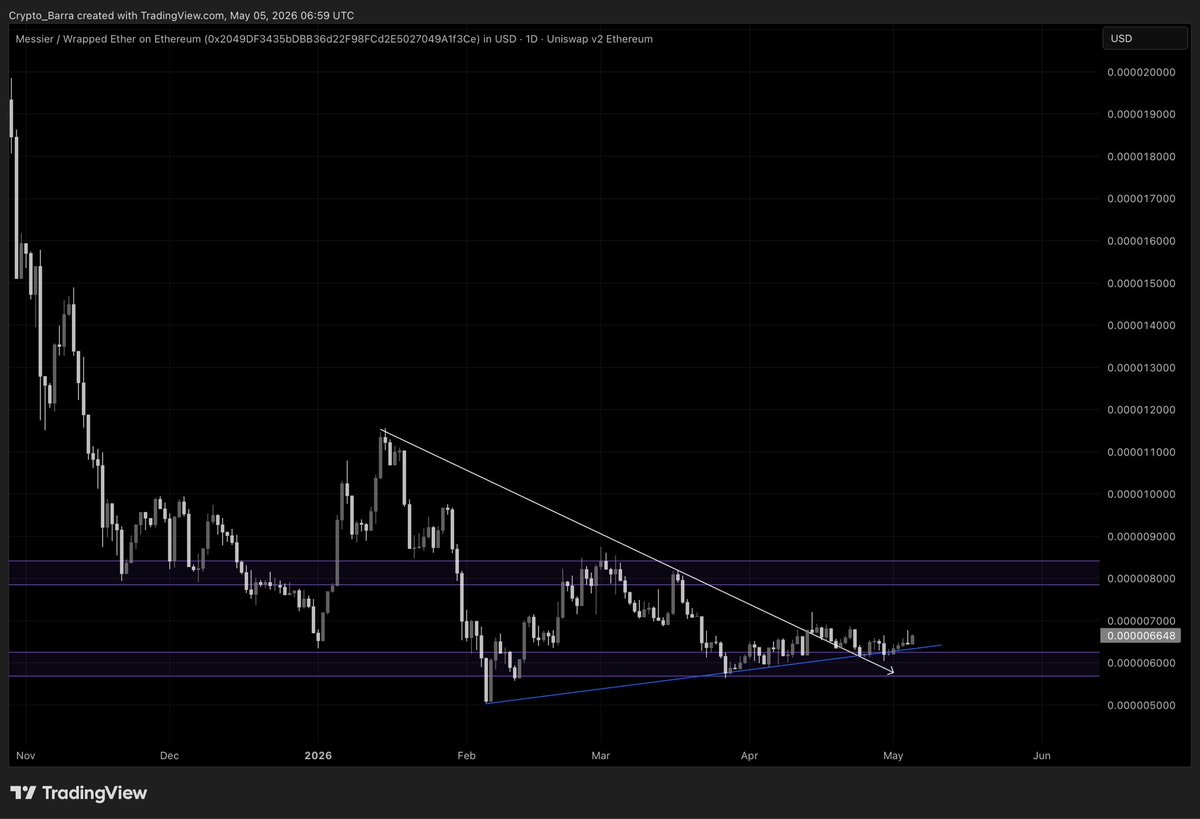Click price axis label 0.000006000
Image resolution: width=1200 pixels, height=819 pixels.
(x=1143, y=664)
